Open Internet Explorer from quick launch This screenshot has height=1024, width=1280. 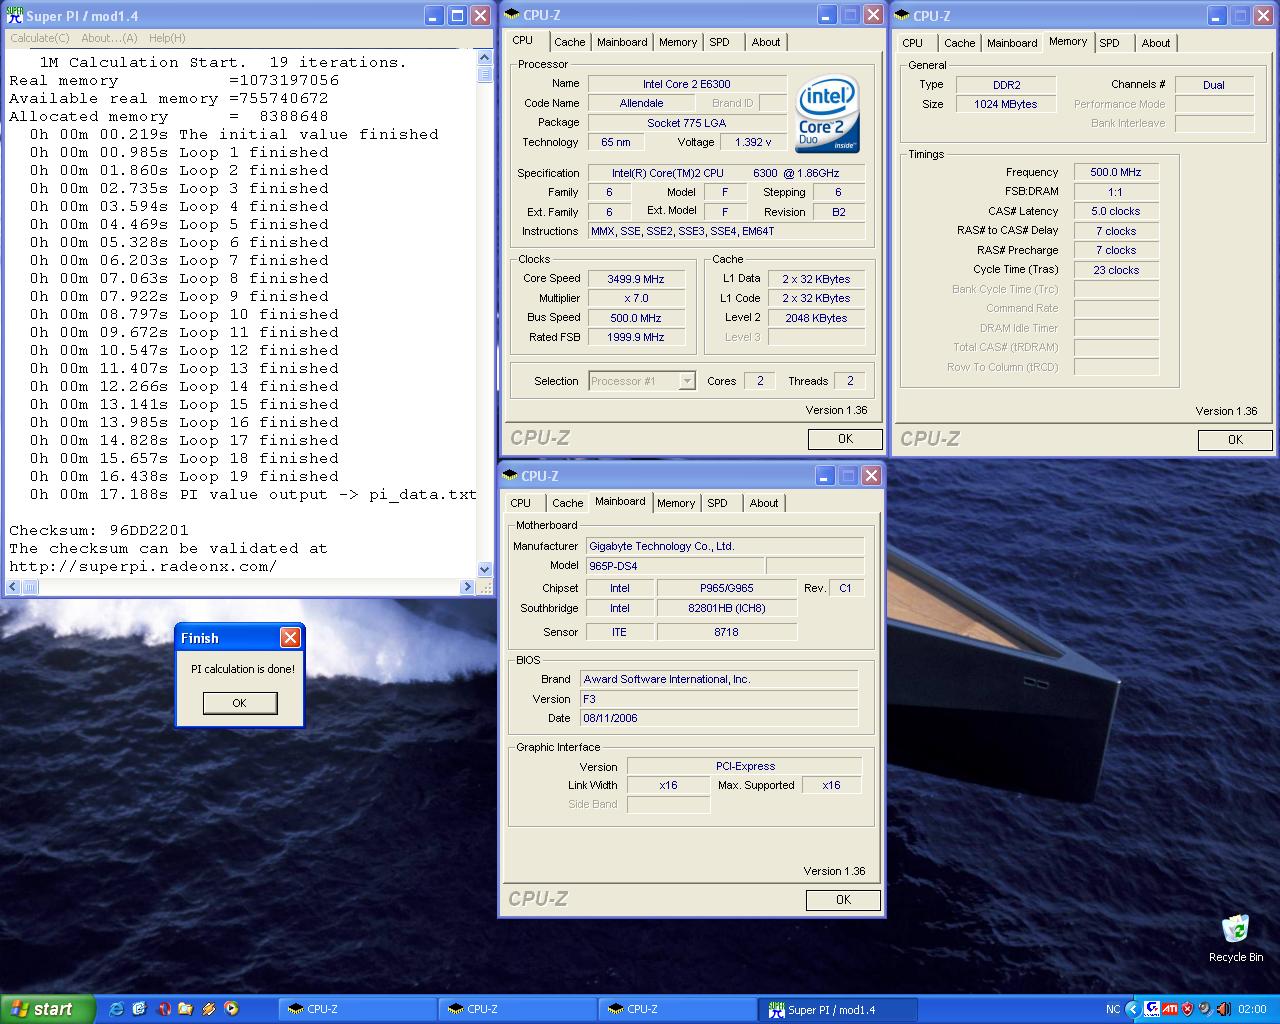pos(116,1009)
